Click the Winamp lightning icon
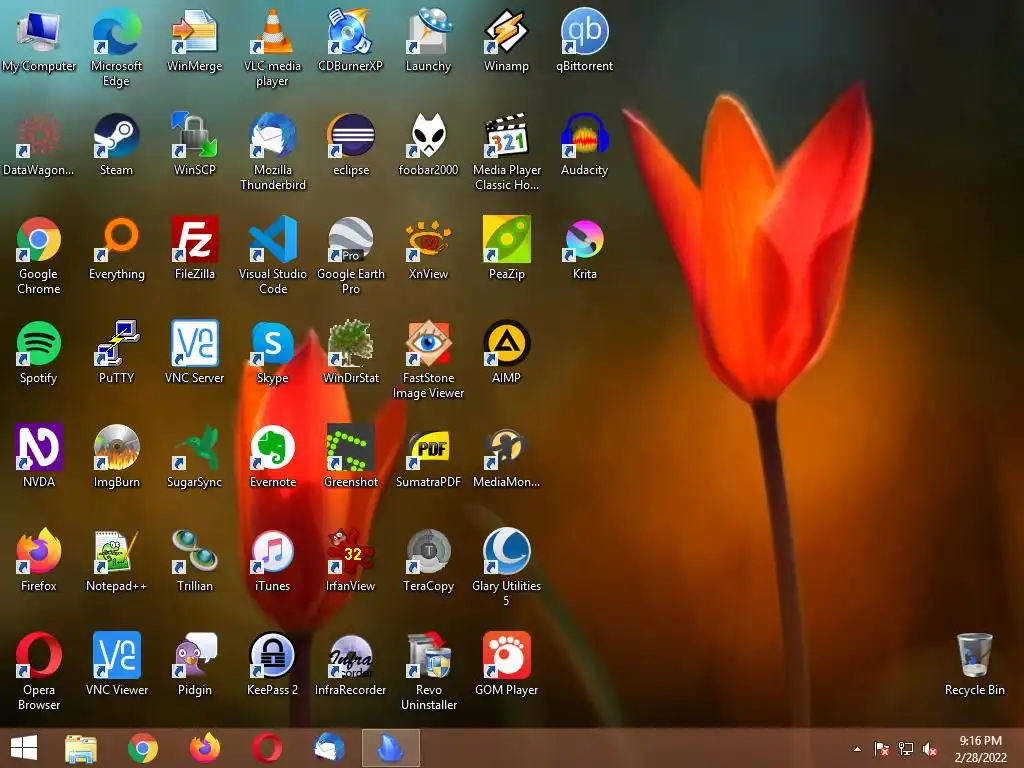Screen dimensions: 1024x768 506,31
